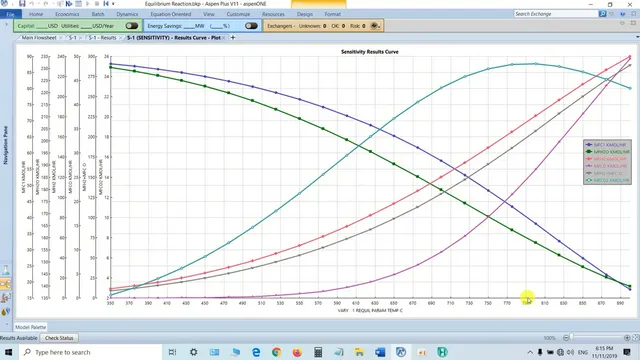This screenshot has height=360, width=640.
Task: Click the Stop run square icon
Action: tap(97, 4)
